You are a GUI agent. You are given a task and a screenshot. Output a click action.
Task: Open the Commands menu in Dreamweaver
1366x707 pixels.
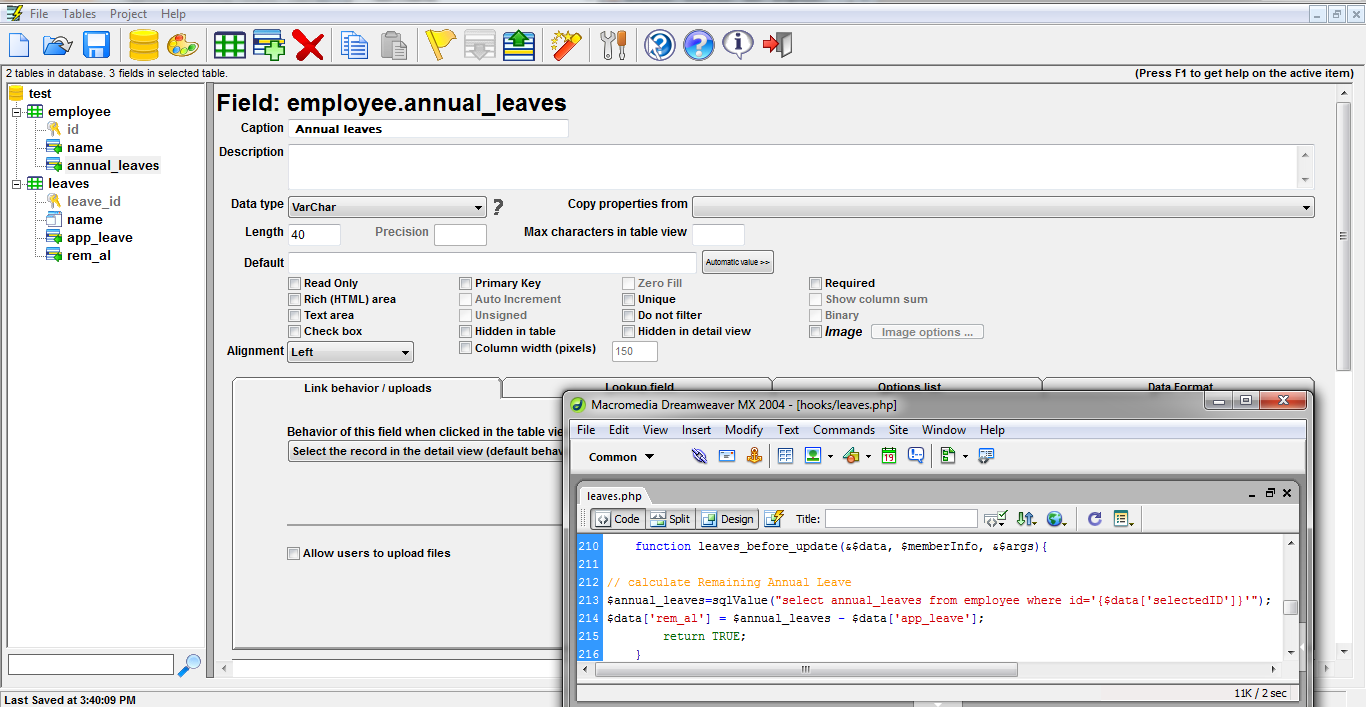[x=844, y=430]
